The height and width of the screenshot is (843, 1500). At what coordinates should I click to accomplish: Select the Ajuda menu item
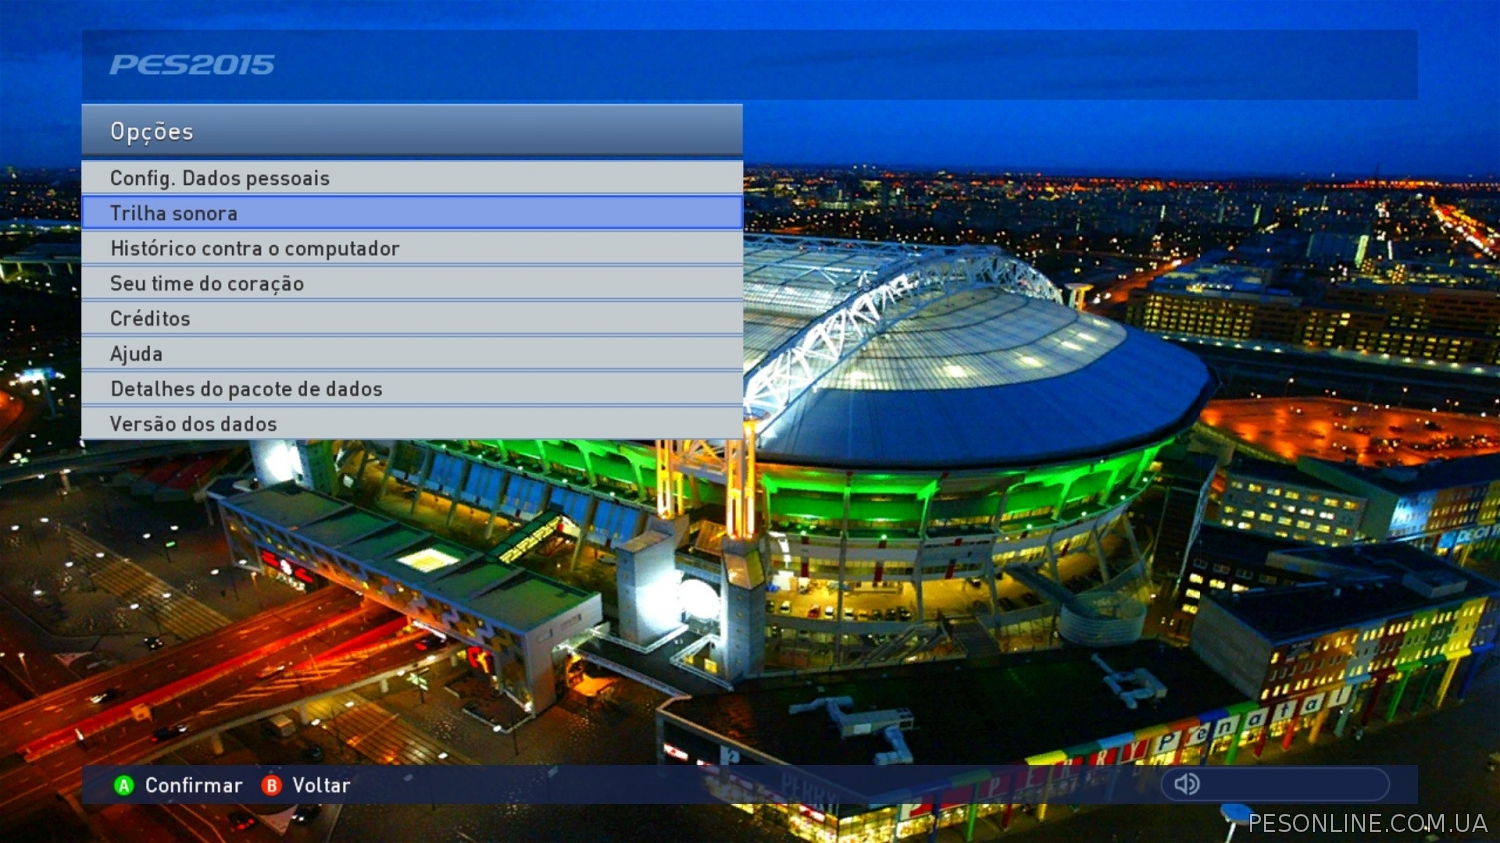(x=412, y=353)
